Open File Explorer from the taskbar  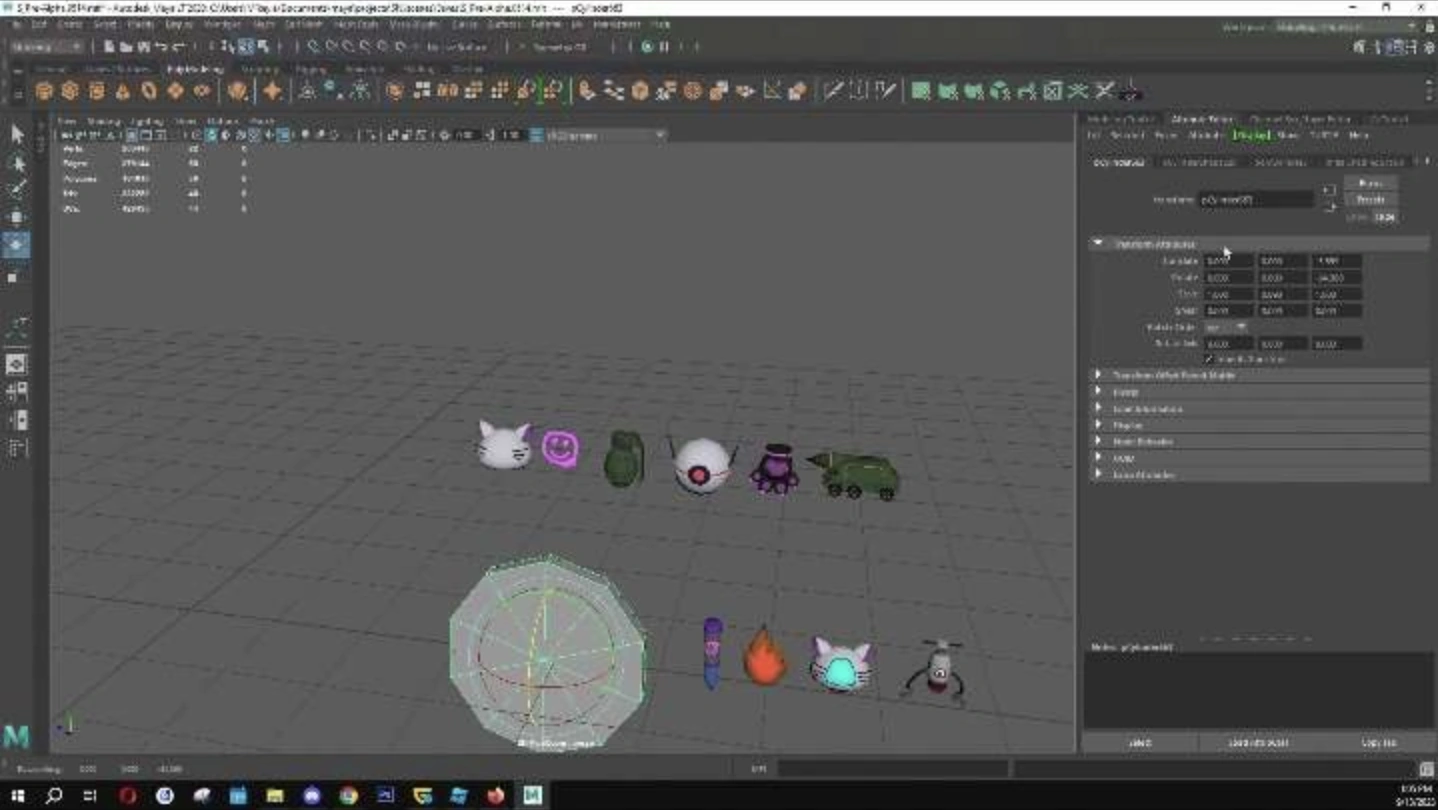[x=275, y=795]
